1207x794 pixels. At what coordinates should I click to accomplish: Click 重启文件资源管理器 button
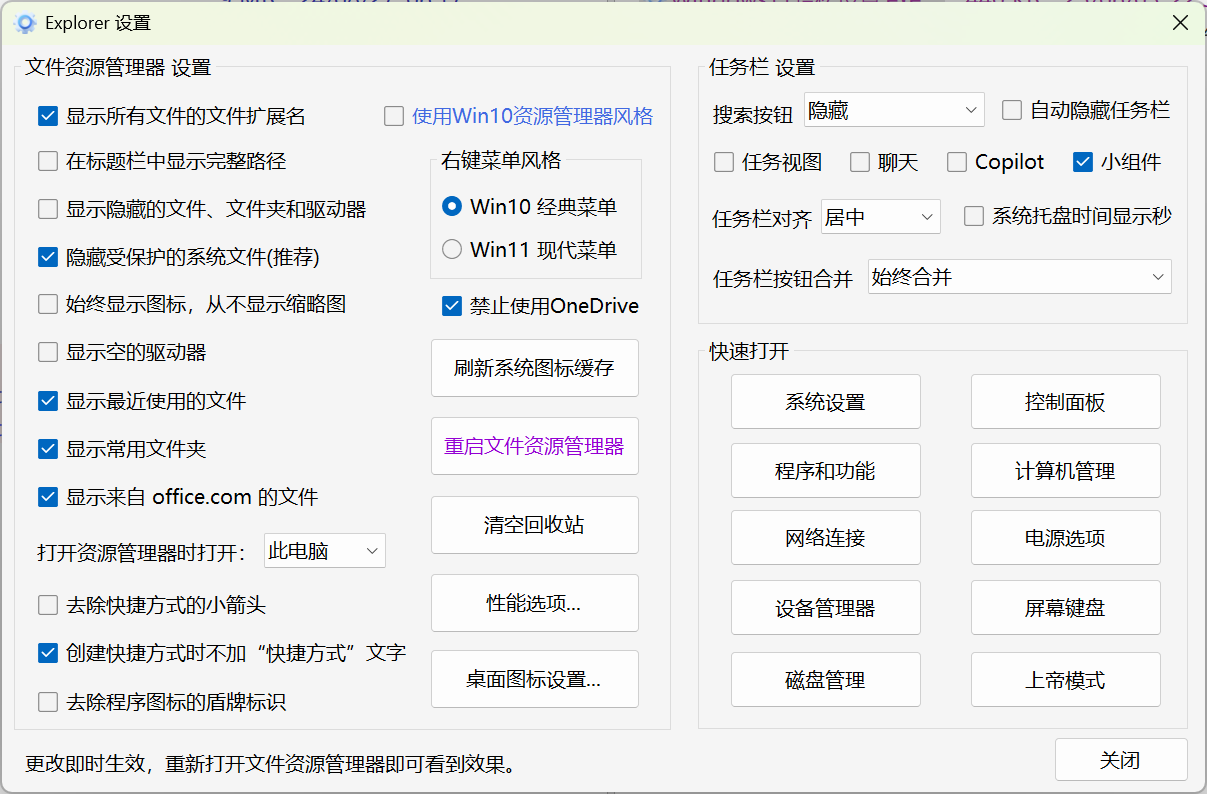pos(534,446)
